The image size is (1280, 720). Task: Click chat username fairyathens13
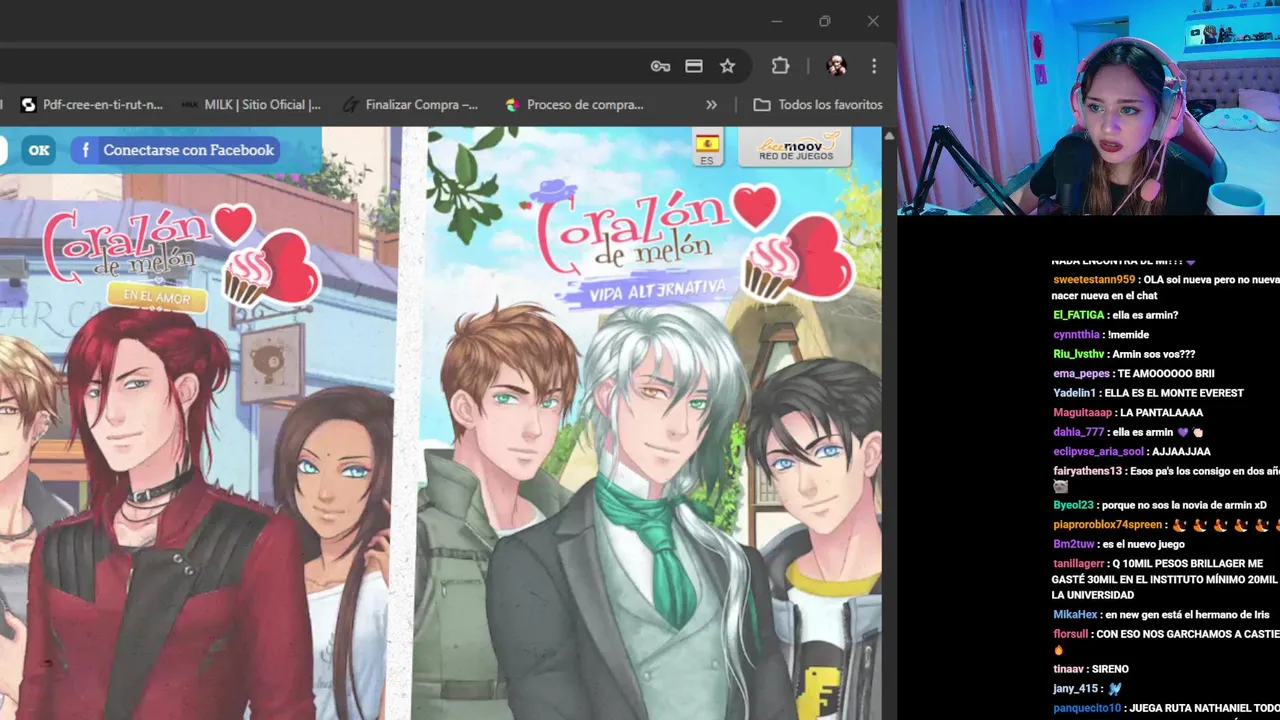coord(1088,471)
